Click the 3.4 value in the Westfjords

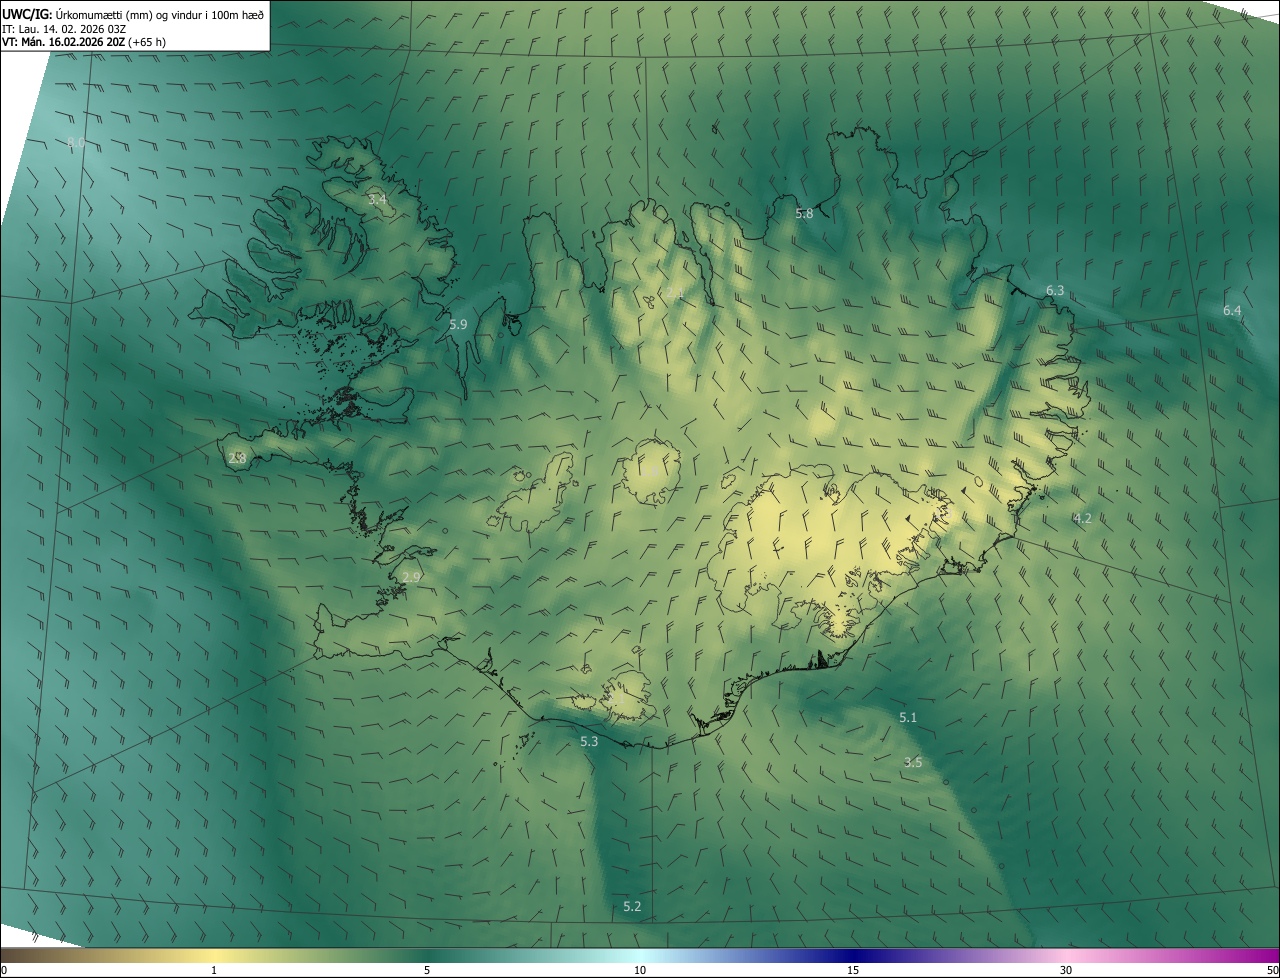tap(377, 200)
